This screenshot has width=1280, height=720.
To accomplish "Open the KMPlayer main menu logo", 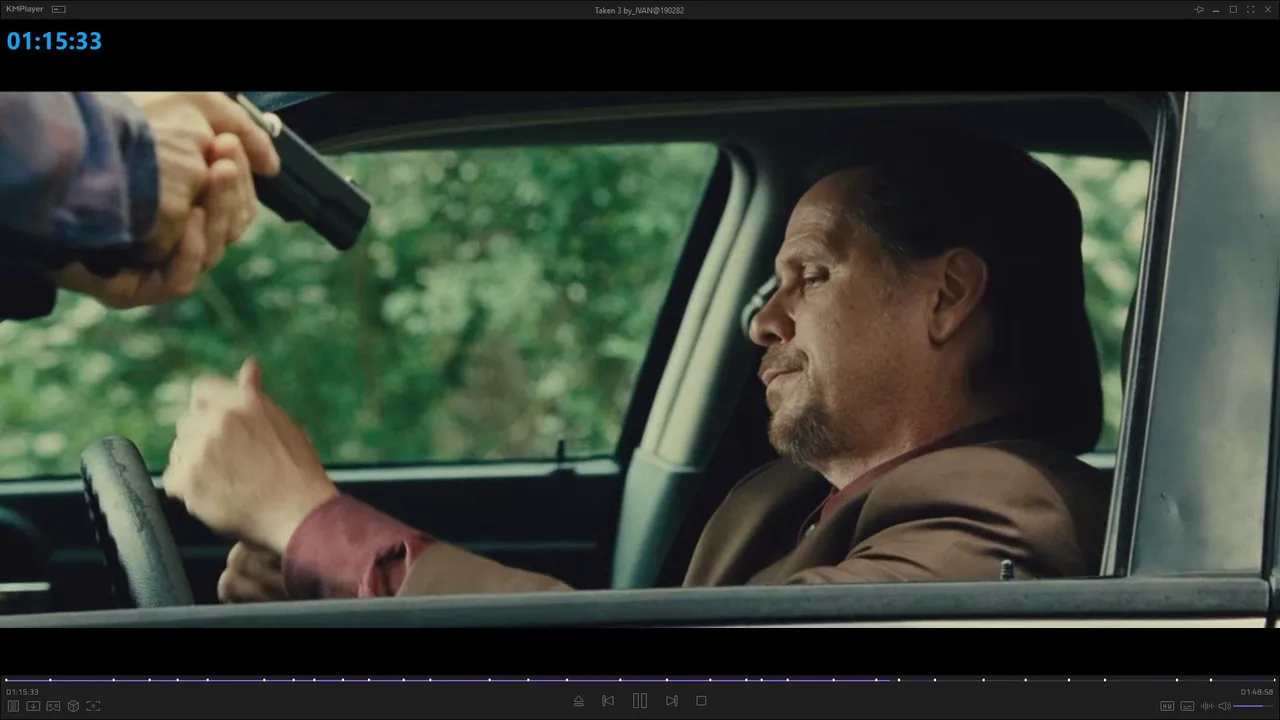I will [x=27, y=9].
